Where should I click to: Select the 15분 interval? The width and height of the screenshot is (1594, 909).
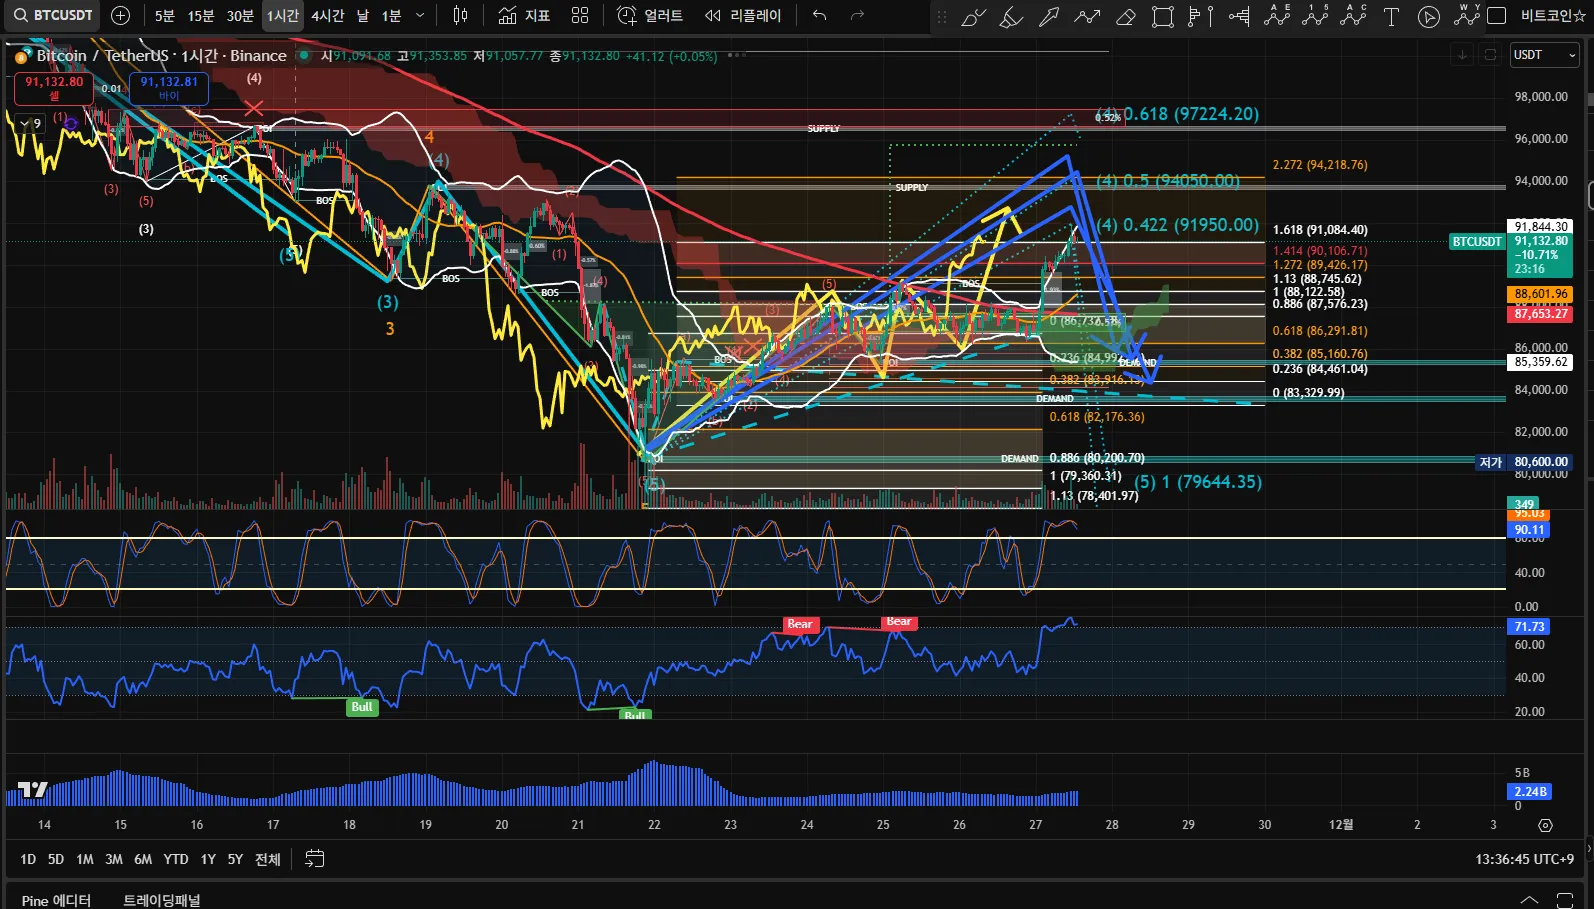[x=201, y=15]
